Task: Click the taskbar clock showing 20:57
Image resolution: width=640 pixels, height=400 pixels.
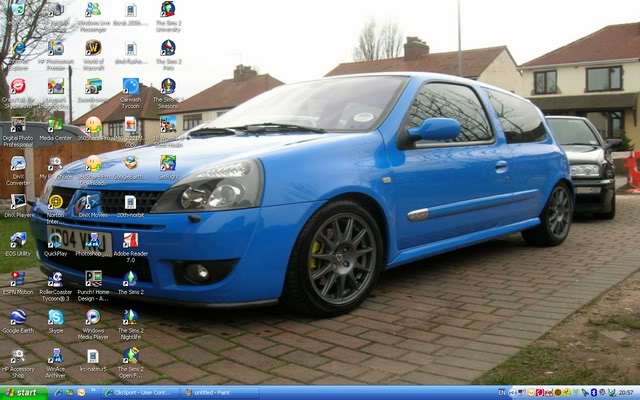Action: [626, 393]
